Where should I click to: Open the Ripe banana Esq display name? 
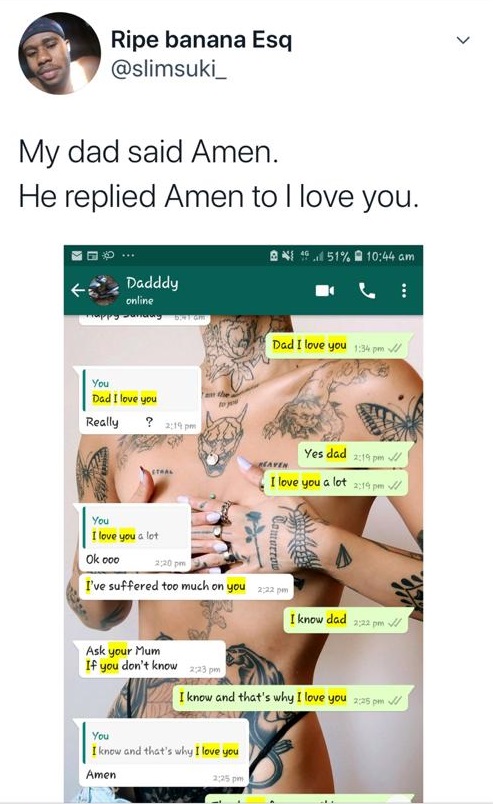pyautogui.click(x=201, y=40)
